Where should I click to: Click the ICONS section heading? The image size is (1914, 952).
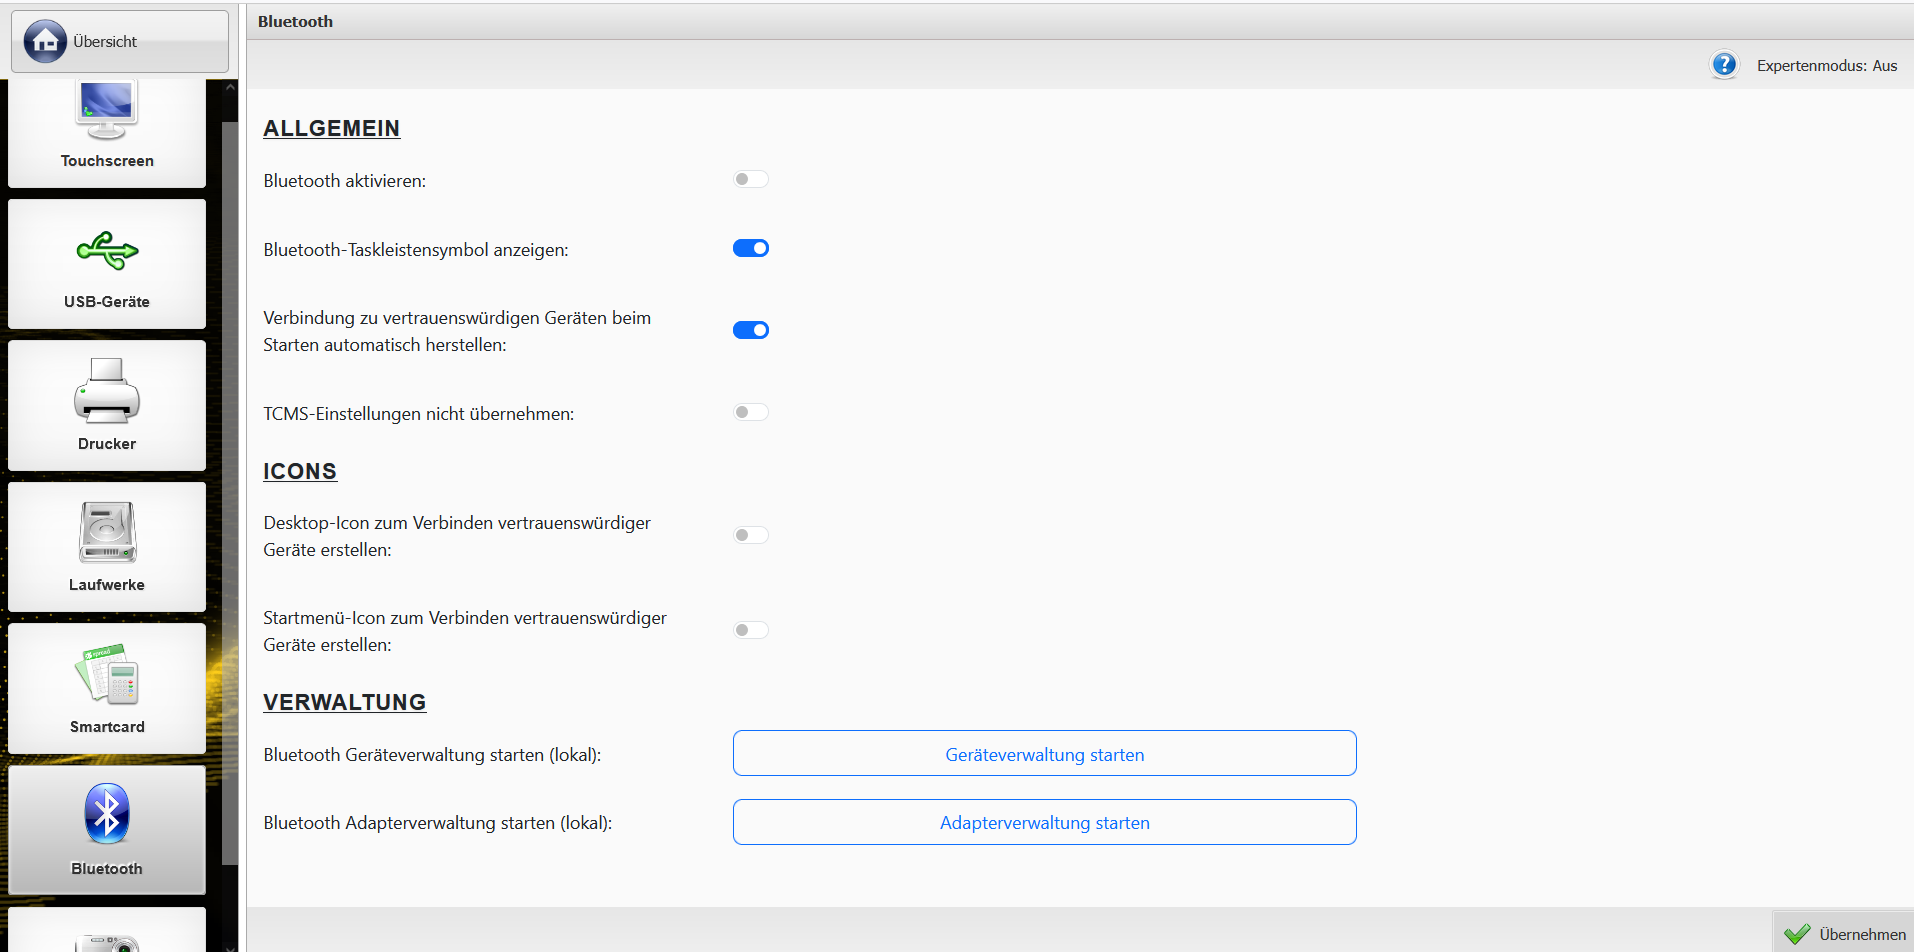pyautogui.click(x=300, y=471)
